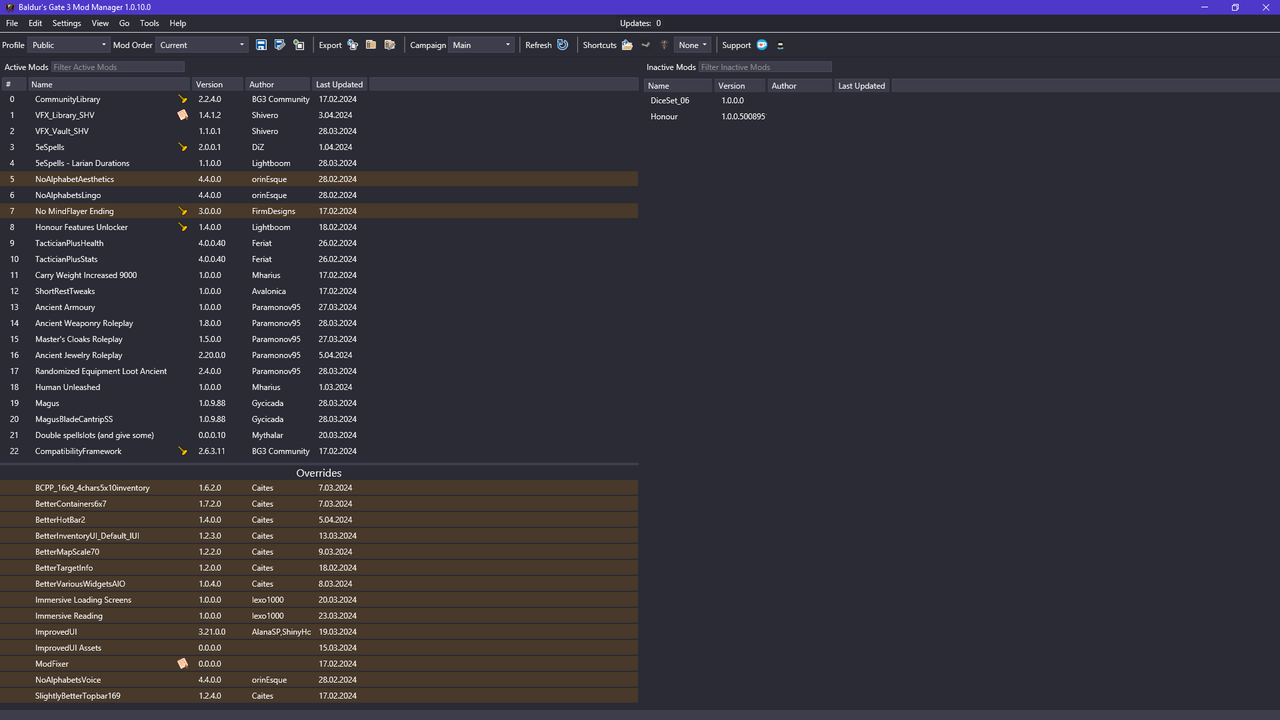Open the Tools menu
The width and height of the screenshot is (1280, 720).
149,23
